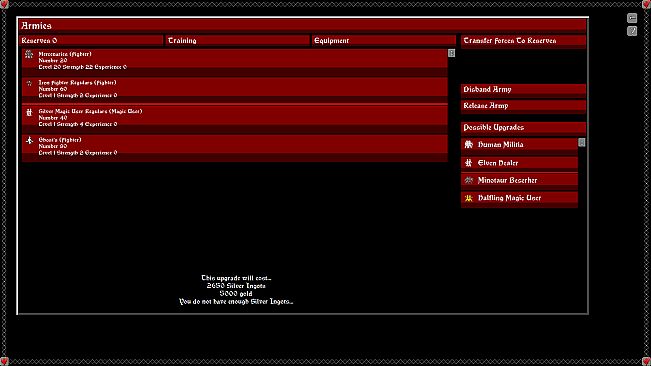The image size is (651, 366).
Task: Click the back arrow icon at top right
Action: pos(632,18)
